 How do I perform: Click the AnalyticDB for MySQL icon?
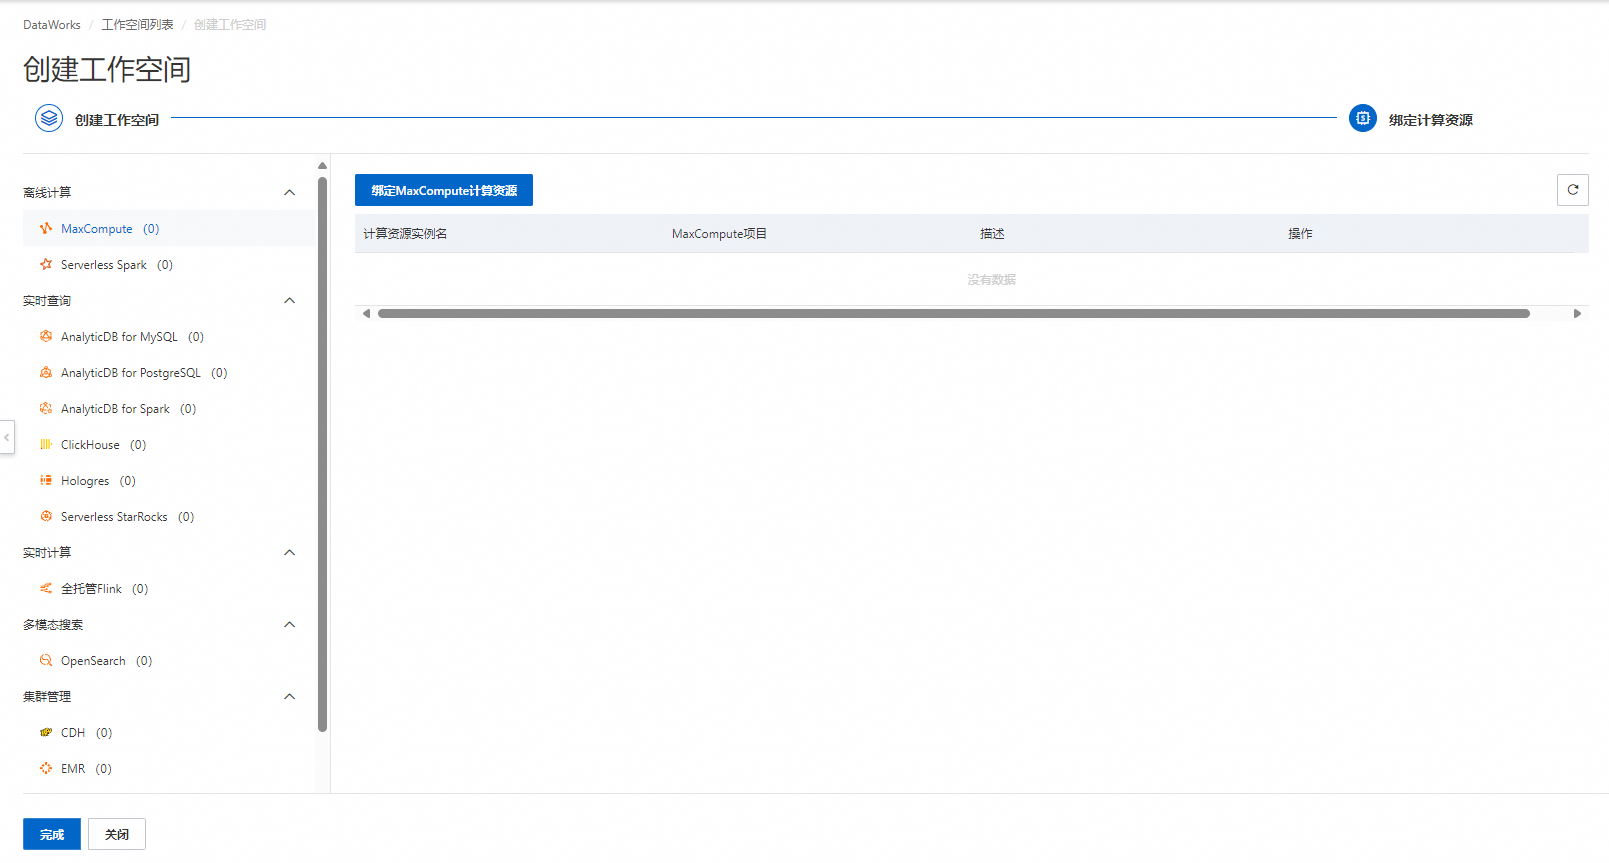click(46, 337)
